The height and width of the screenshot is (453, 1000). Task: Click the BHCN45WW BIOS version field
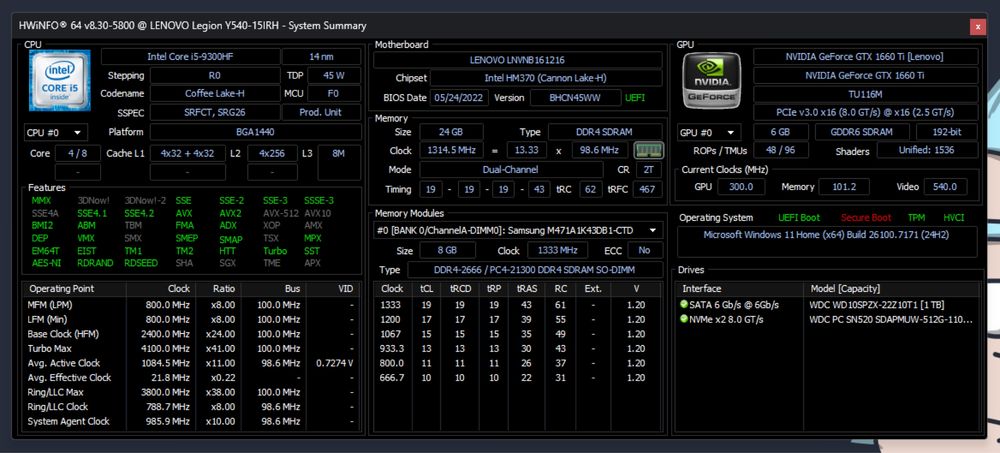[575, 98]
